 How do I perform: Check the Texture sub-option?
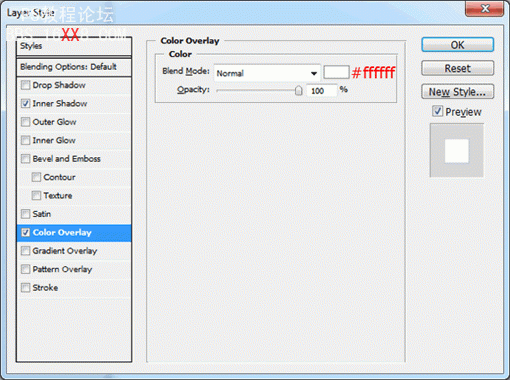pos(36,195)
